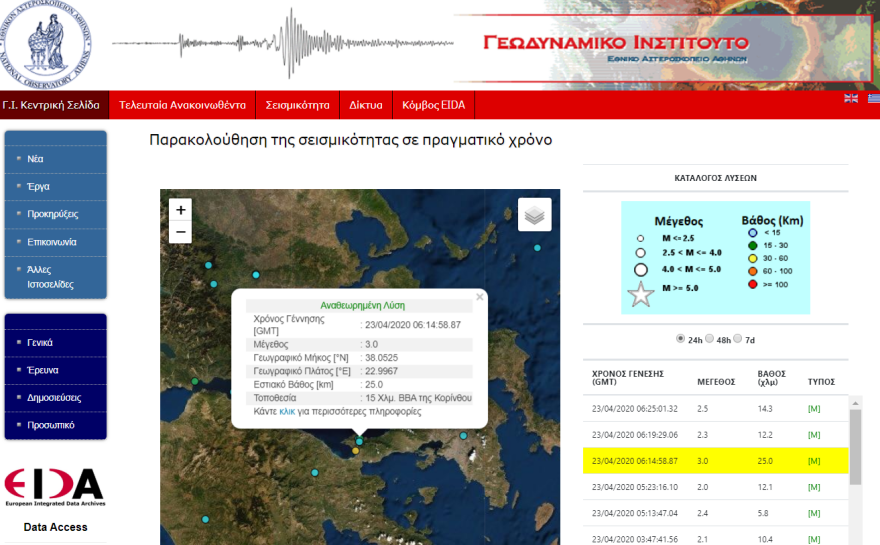Viewport: 880px width, 545px height.
Task: Open Άλλες Ιστοσελίδες sidebar link
Action: (x=51, y=277)
